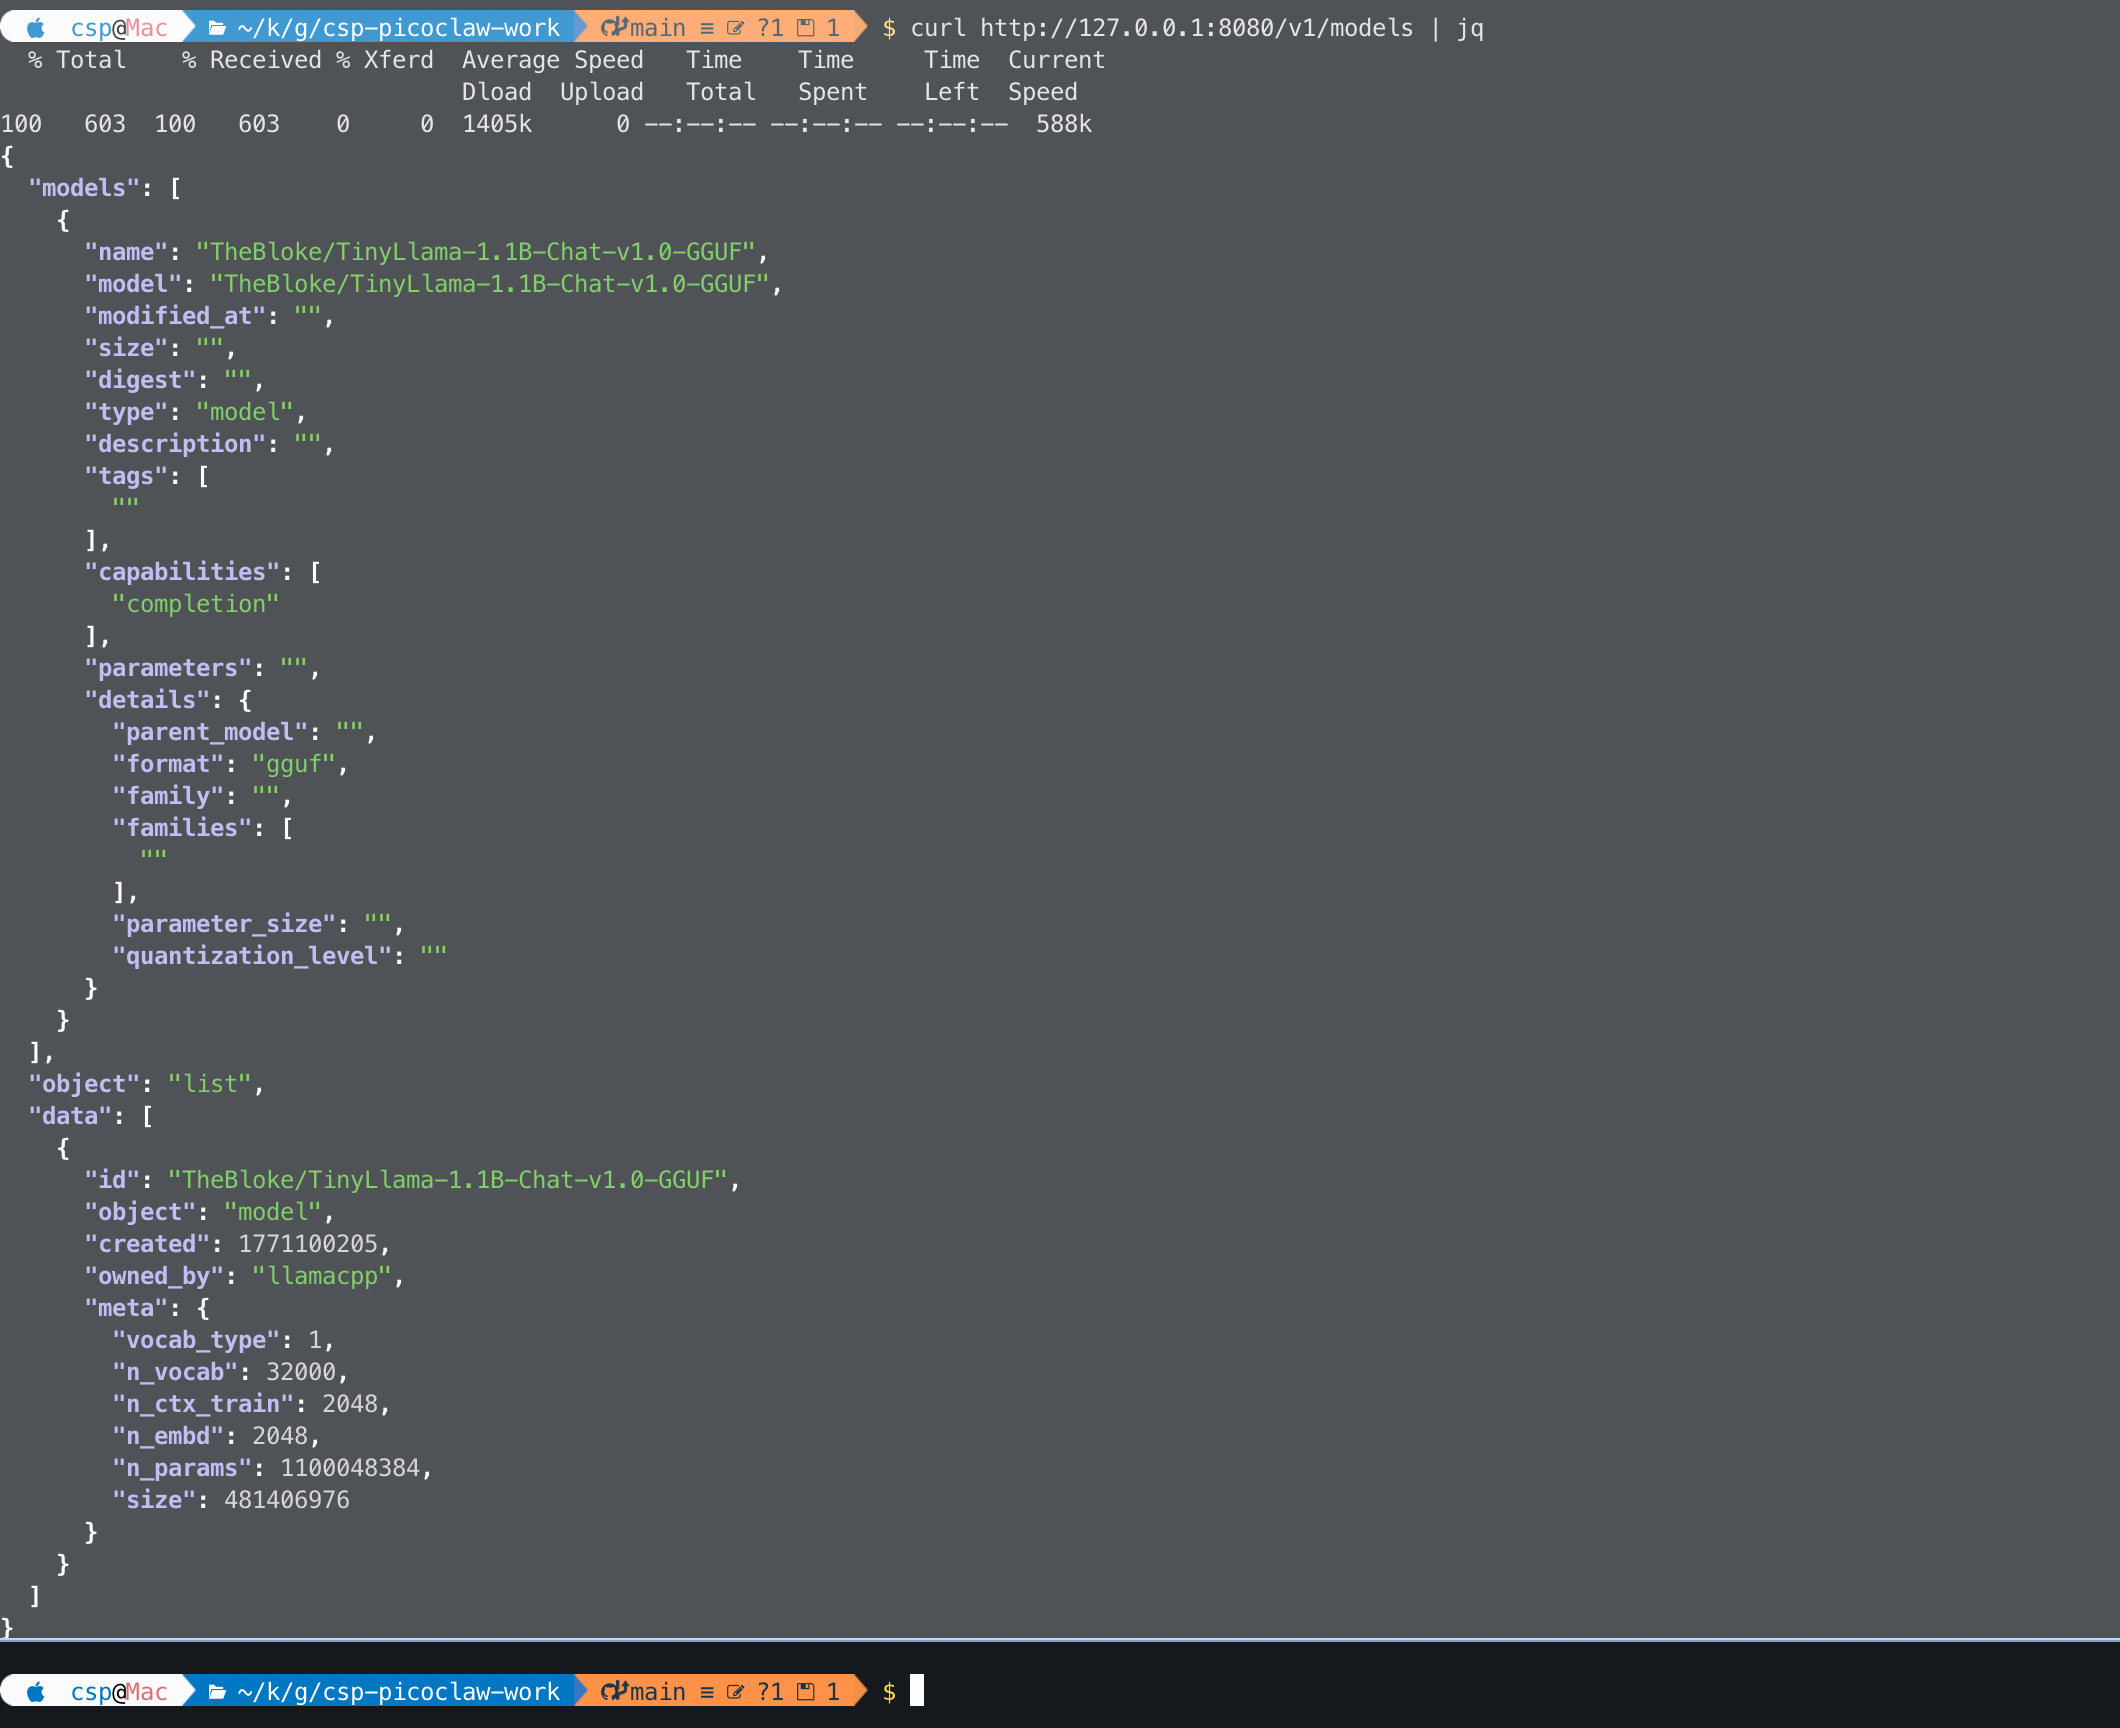Click the "jq" text after the pipe
Image resolution: width=2120 pixels, height=1728 pixels.
(x=1470, y=27)
